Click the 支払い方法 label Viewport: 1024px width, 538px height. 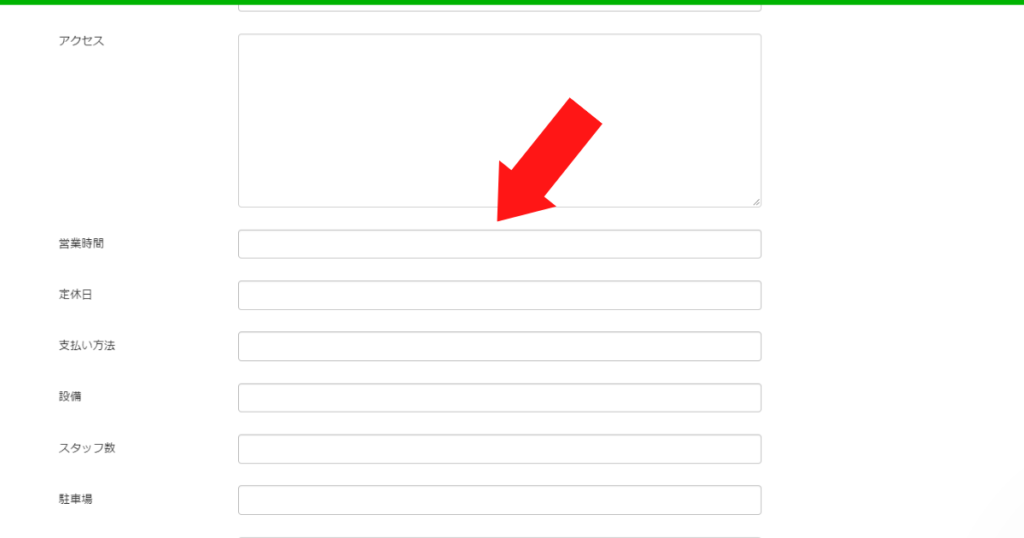(87, 345)
